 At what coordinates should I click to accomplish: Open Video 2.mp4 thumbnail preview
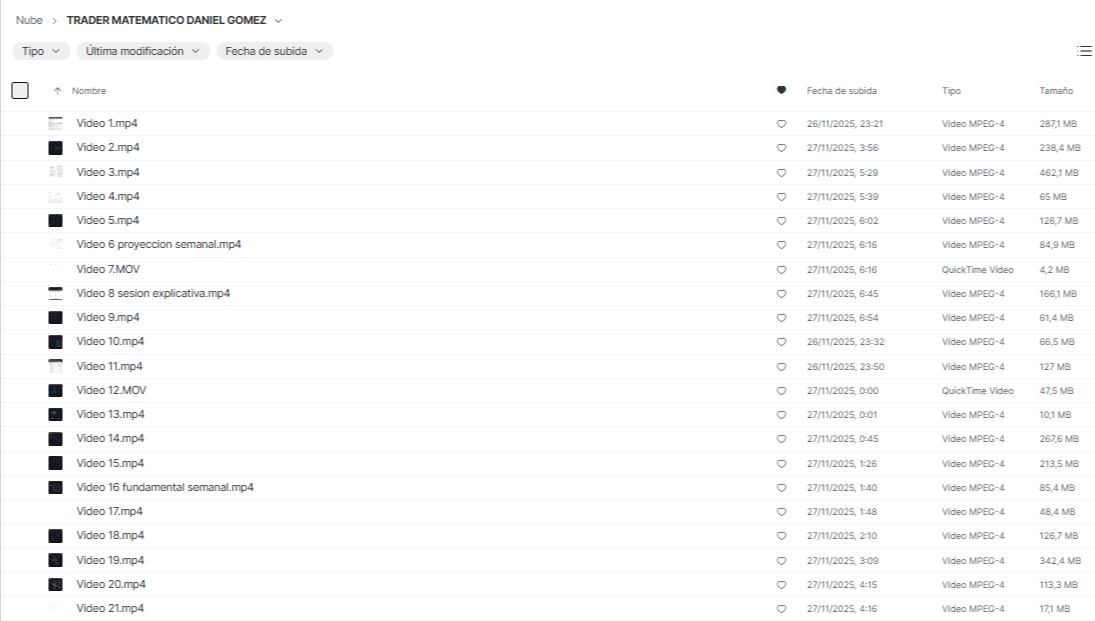[56, 148]
